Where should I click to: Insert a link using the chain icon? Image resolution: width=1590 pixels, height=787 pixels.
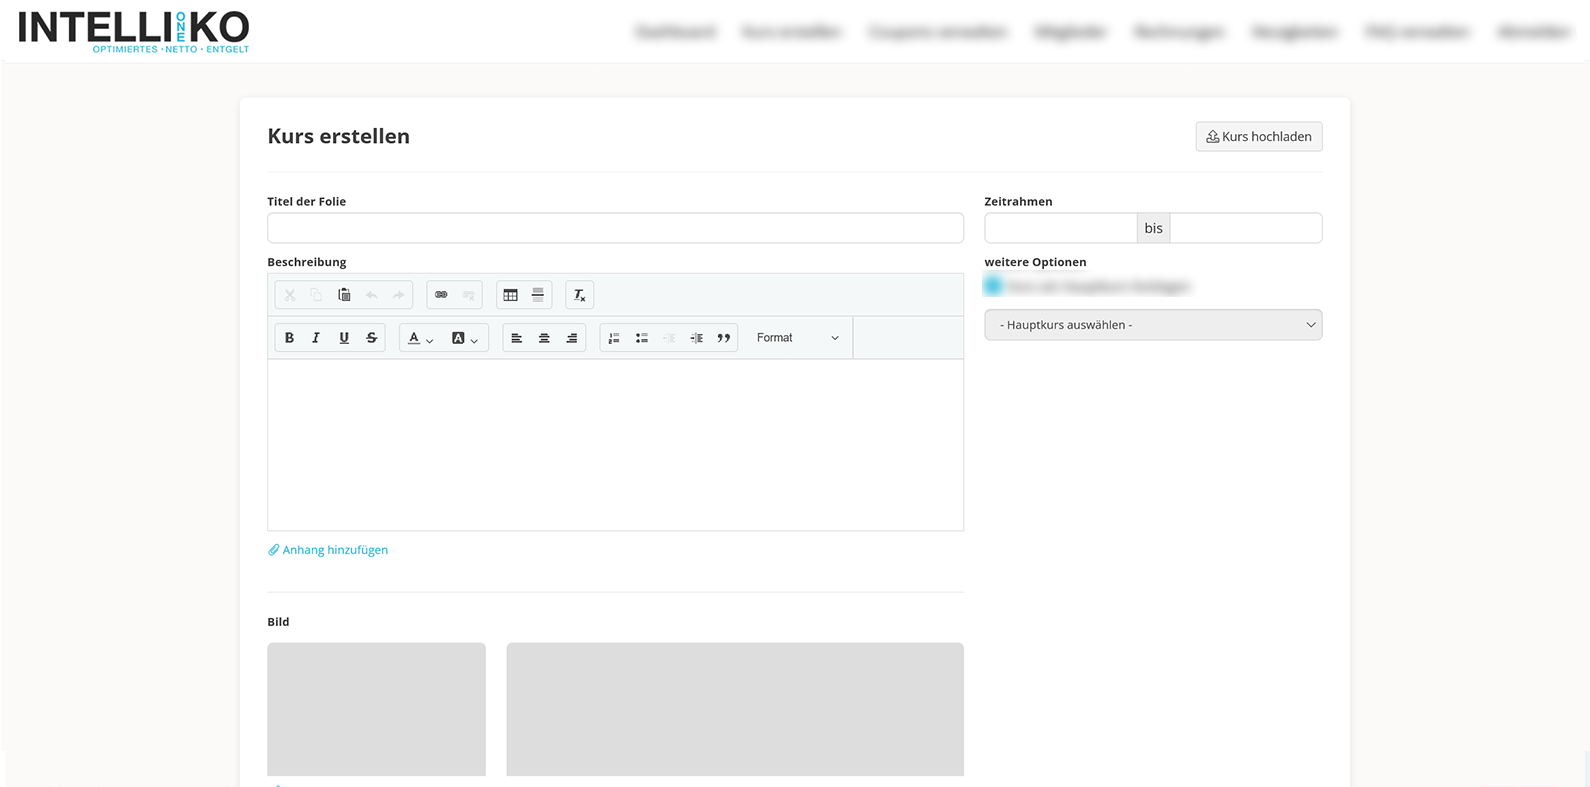click(x=441, y=295)
